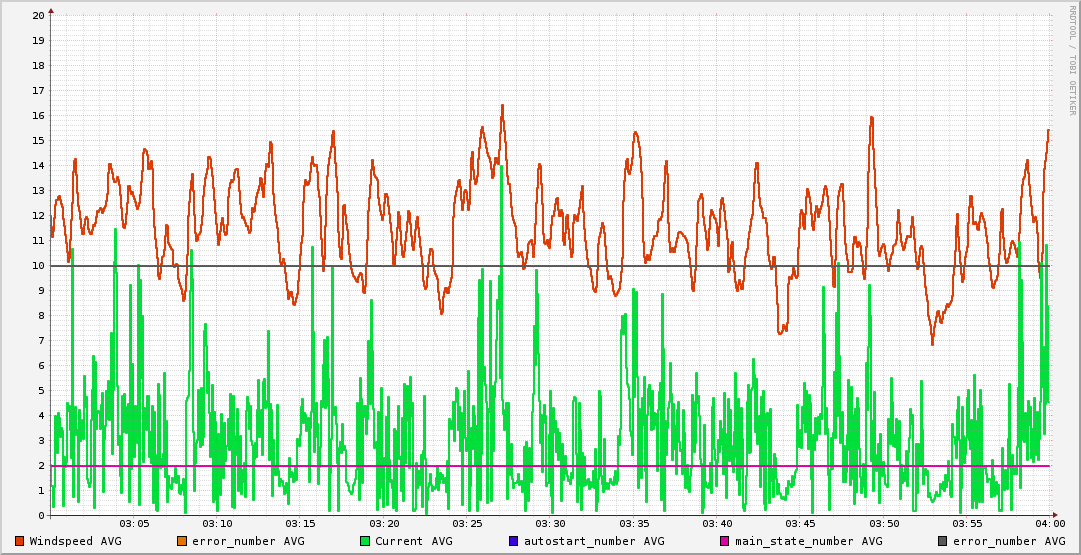1081x555 pixels.
Task: Select the 'Current AVG' legend label
Action: click(414, 541)
